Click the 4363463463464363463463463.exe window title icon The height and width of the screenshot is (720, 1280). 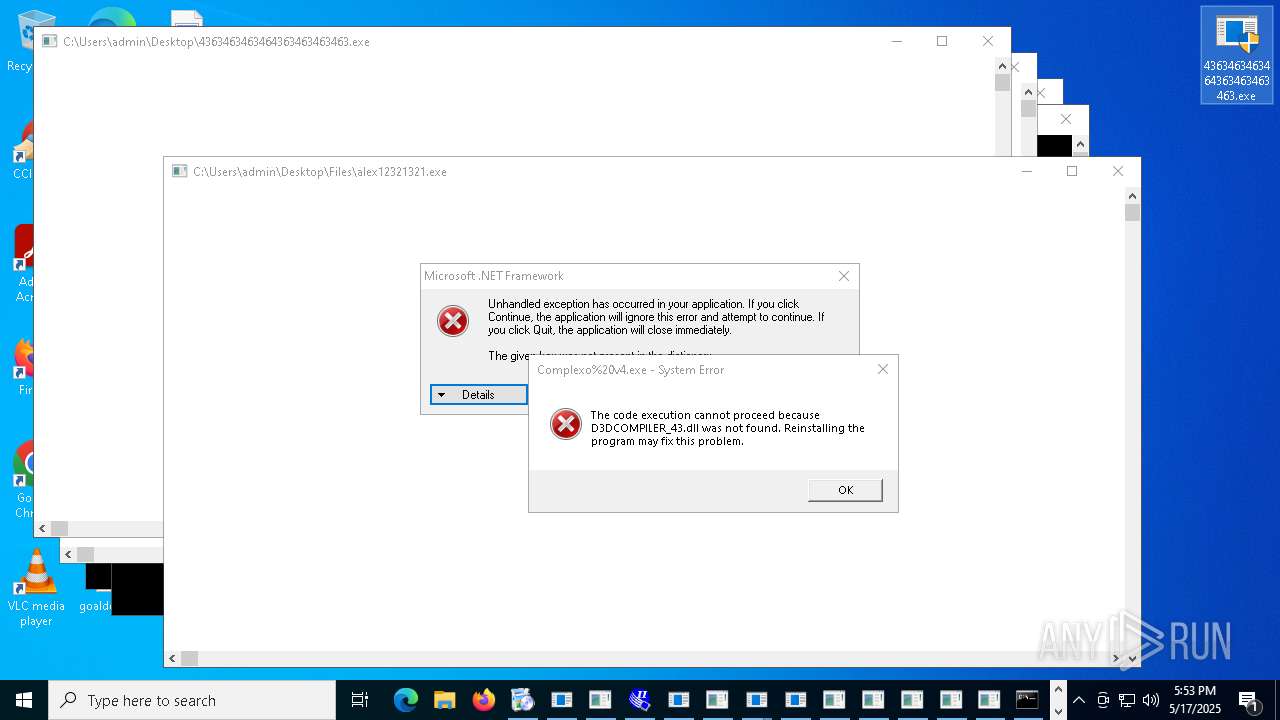tap(49, 41)
